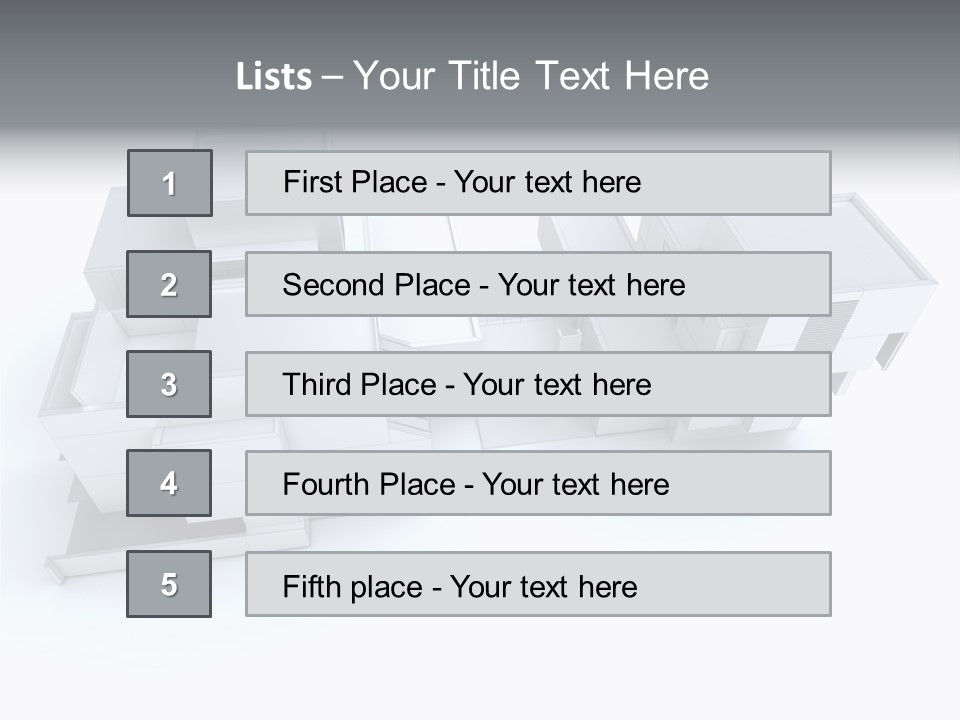Select the Fifth place text box
The width and height of the screenshot is (960, 720).
[x=538, y=584]
